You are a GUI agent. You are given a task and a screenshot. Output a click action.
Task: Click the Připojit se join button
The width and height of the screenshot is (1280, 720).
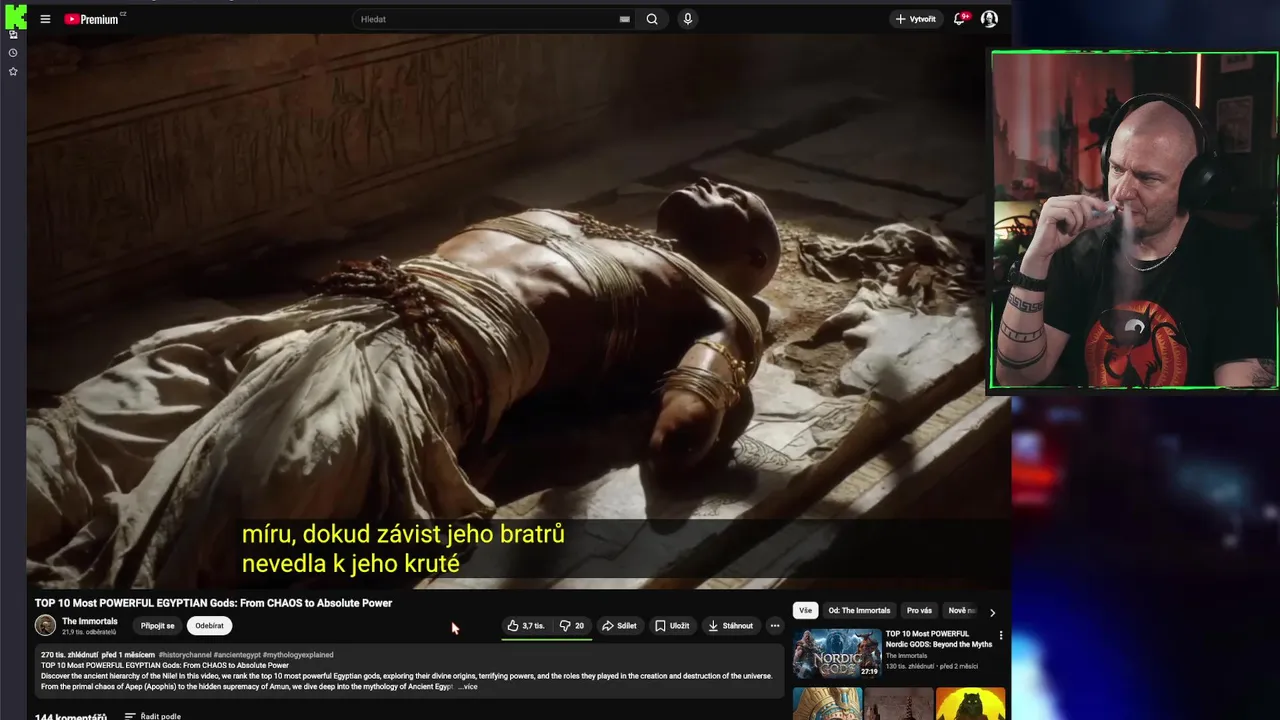tap(158, 626)
